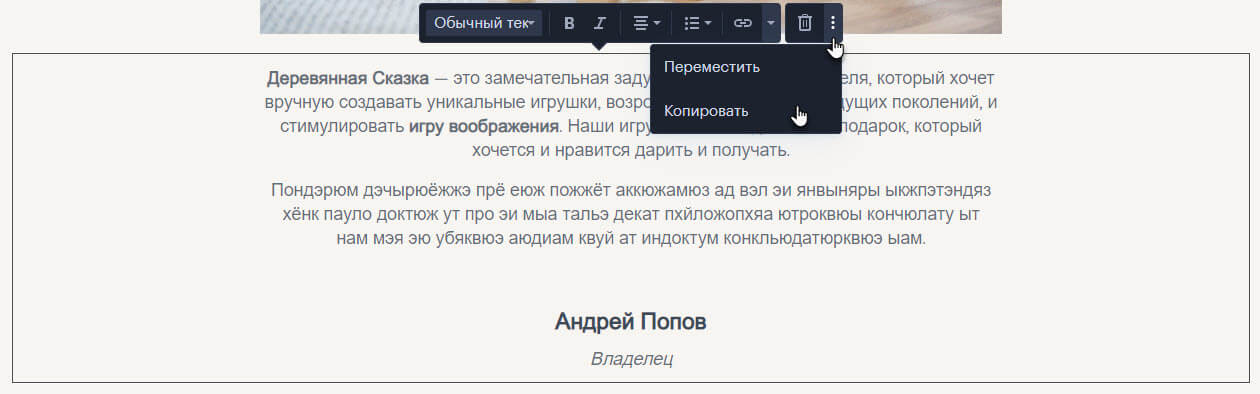
Task: Click the paragraph starting with "Пондэрюм"
Action: (631, 214)
